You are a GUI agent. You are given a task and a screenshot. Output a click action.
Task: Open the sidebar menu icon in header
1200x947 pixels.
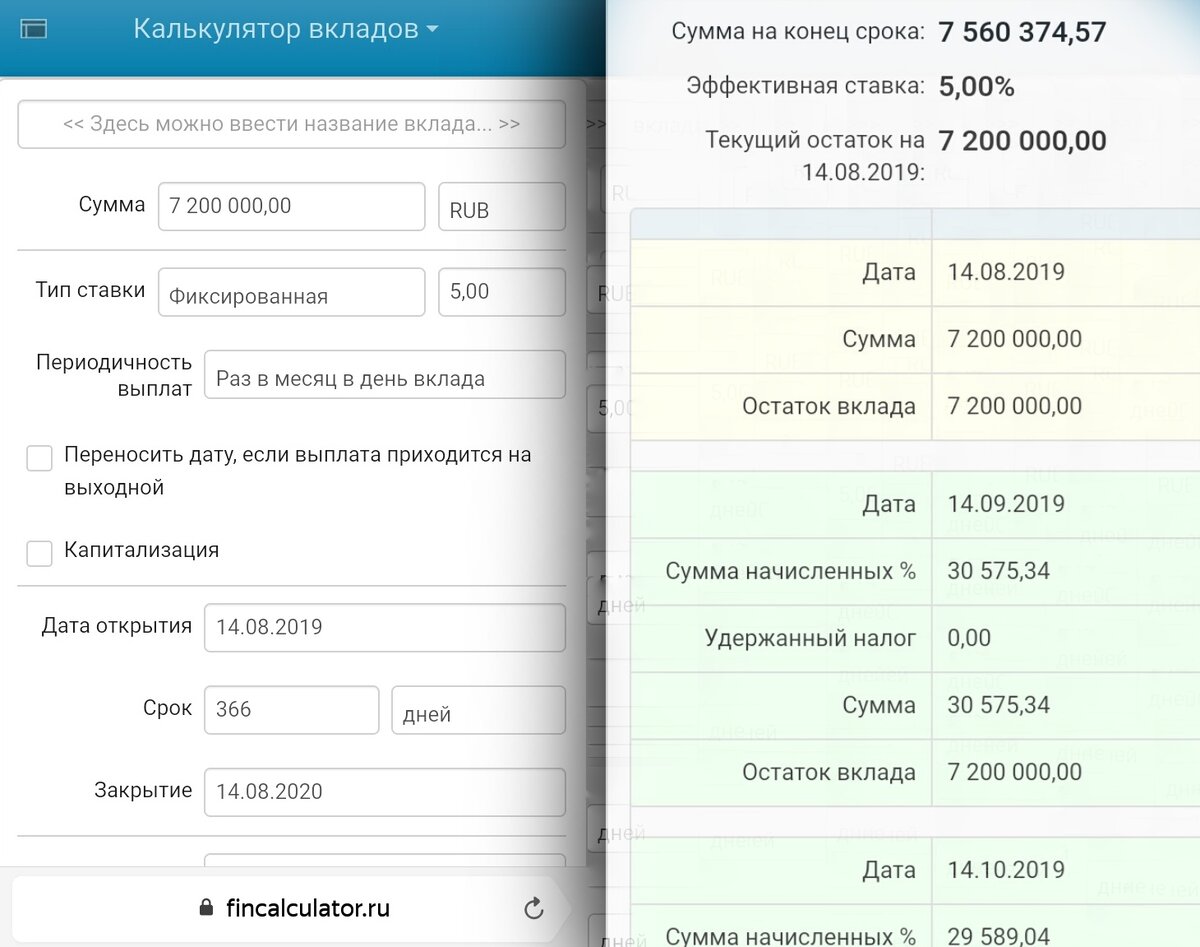(34, 30)
